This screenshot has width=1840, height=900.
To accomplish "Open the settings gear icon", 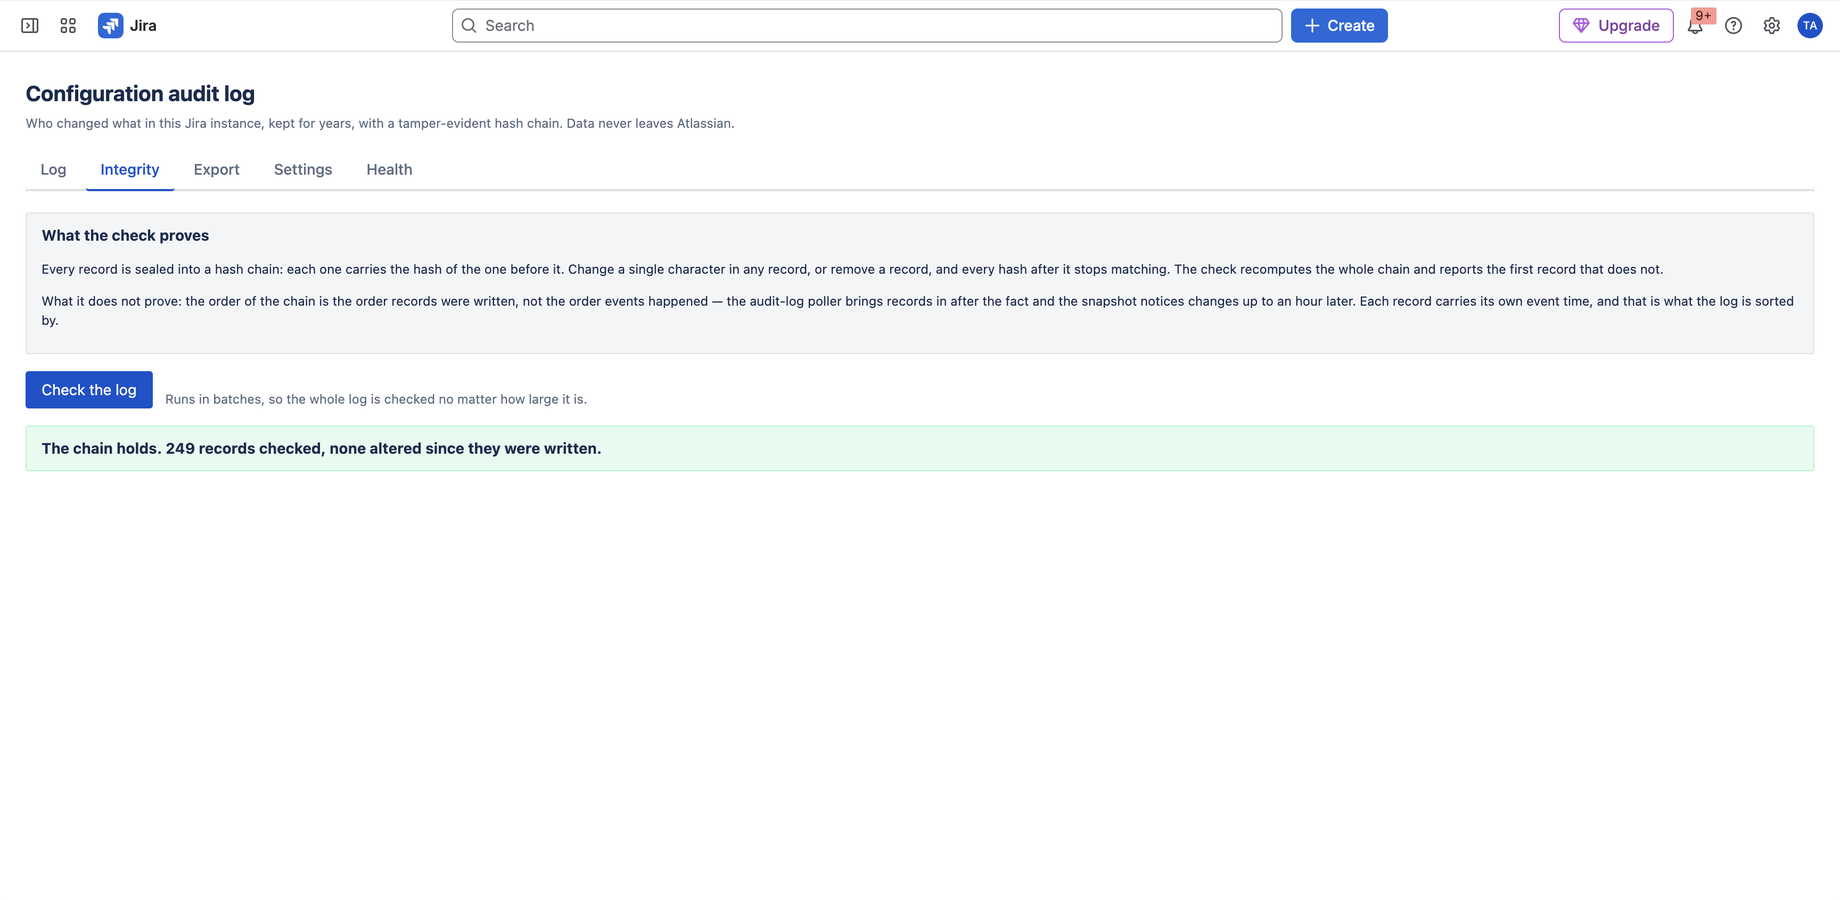I will [1772, 26].
